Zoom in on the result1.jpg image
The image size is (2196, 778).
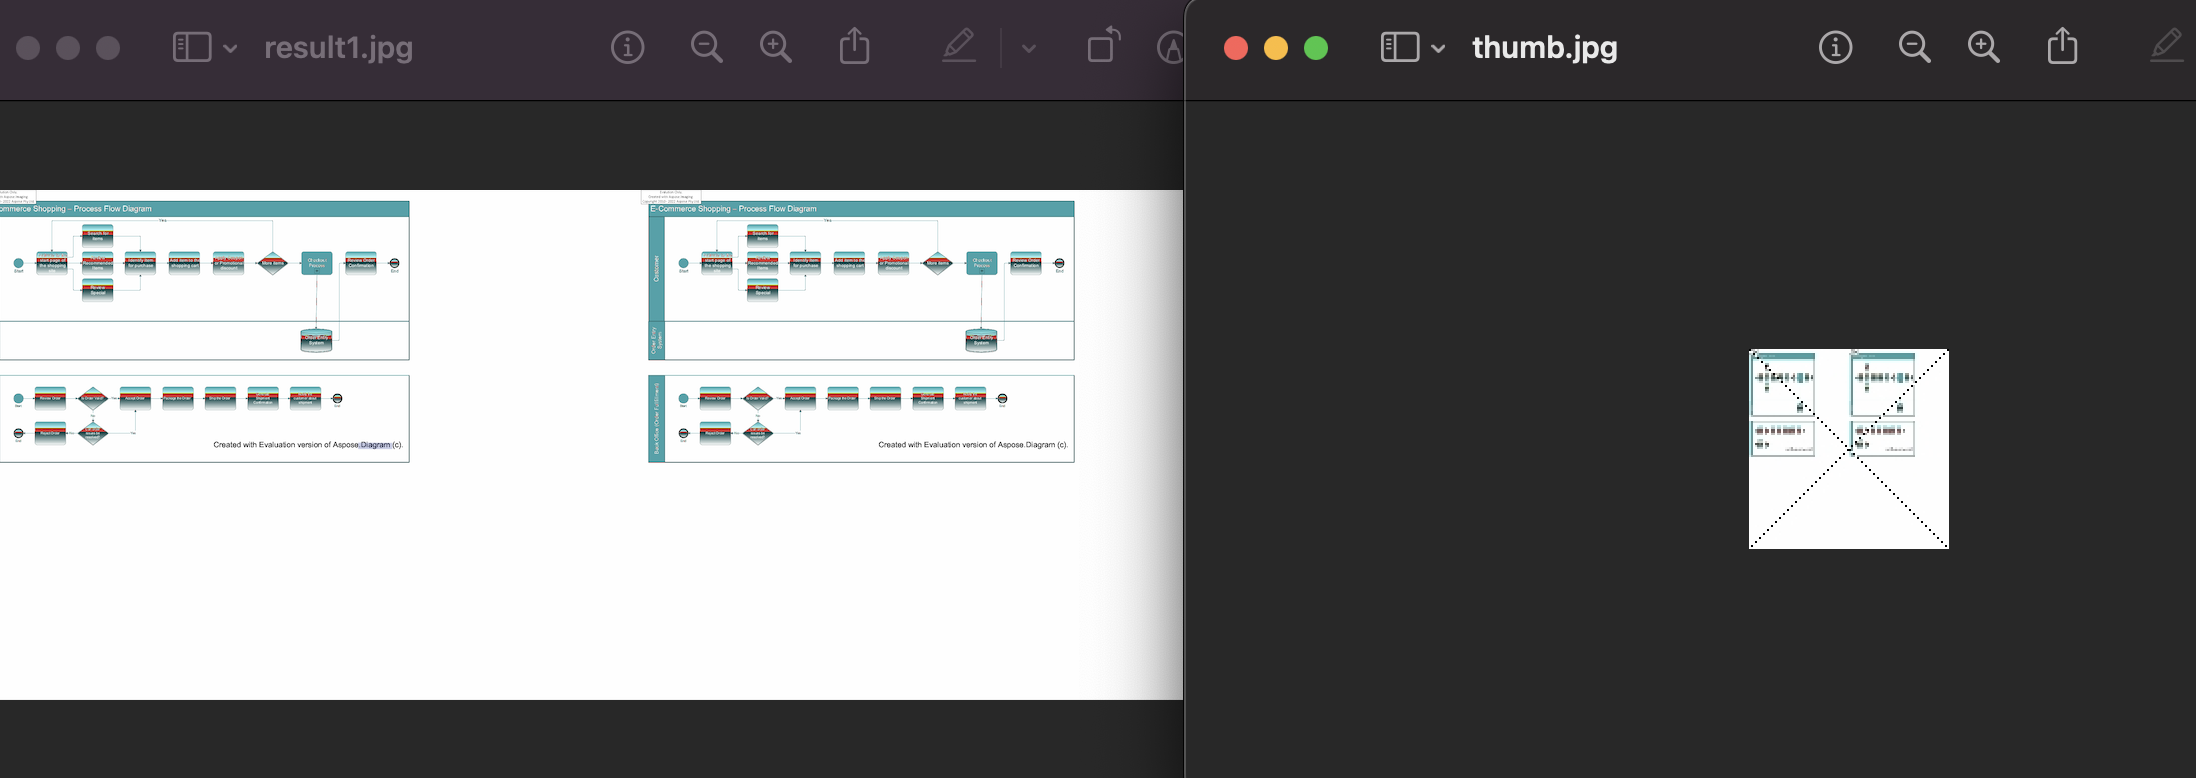(x=776, y=47)
